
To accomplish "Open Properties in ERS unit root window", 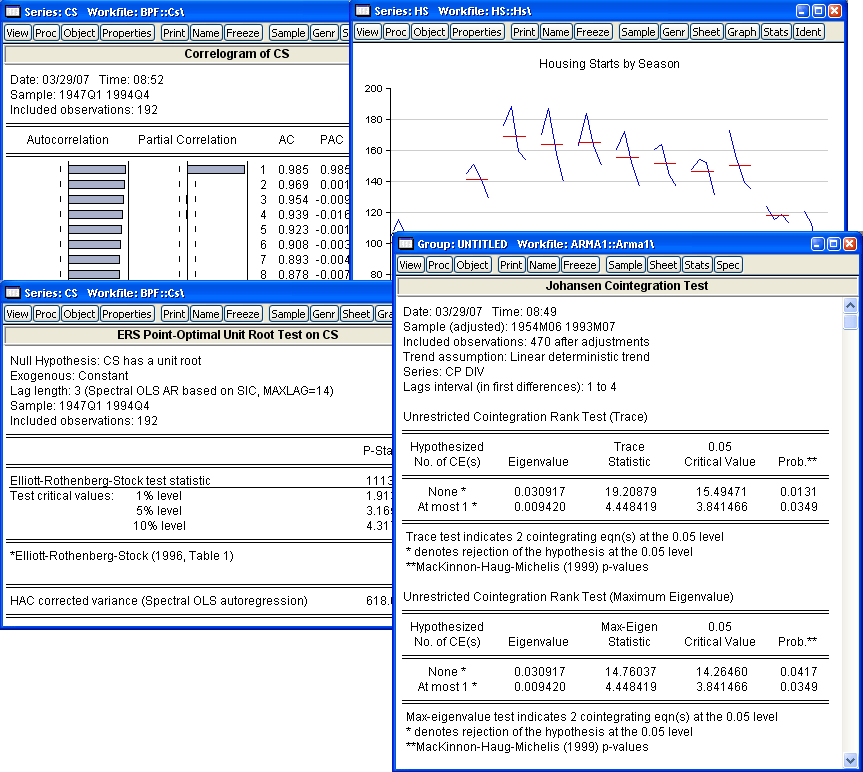I will pos(128,314).
